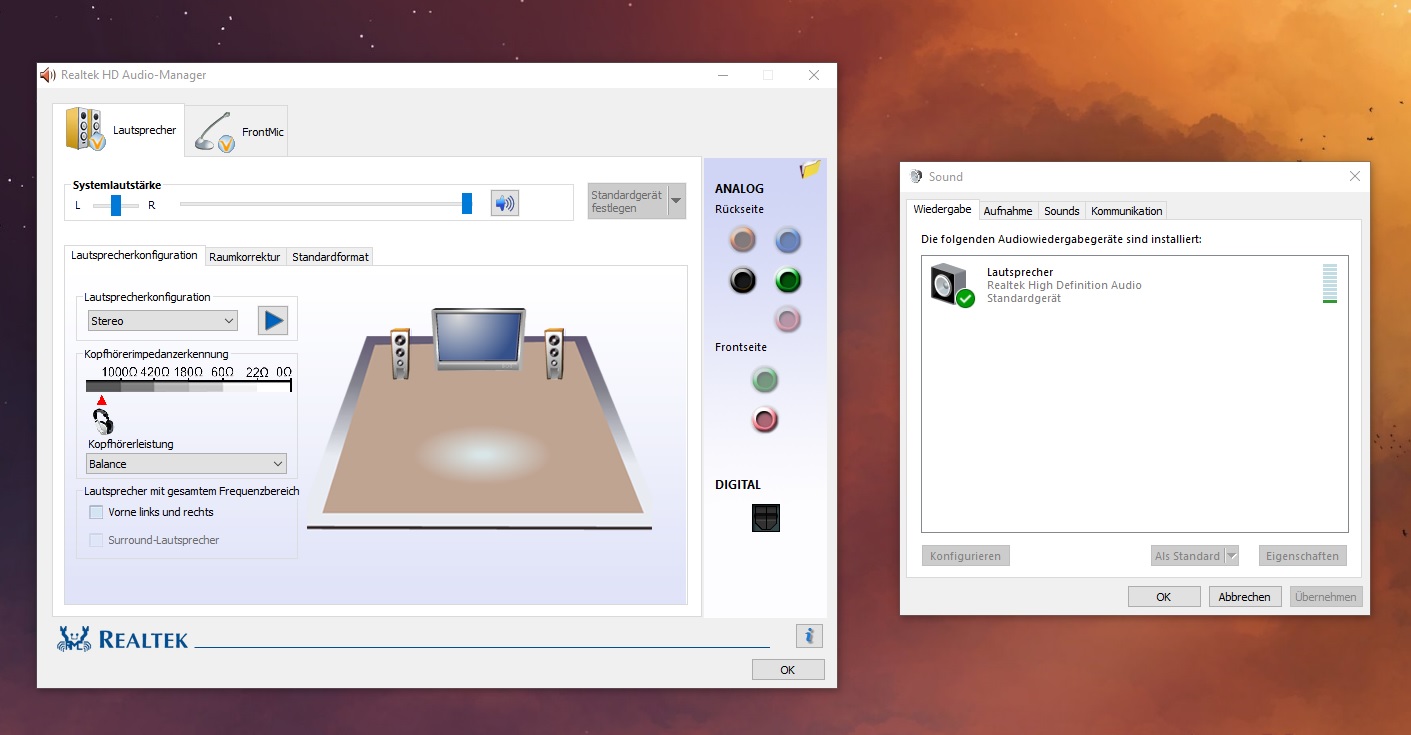This screenshot has width=1411, height=735.
Task: Click the blue rear line-in jack
Action: point(789,240)
